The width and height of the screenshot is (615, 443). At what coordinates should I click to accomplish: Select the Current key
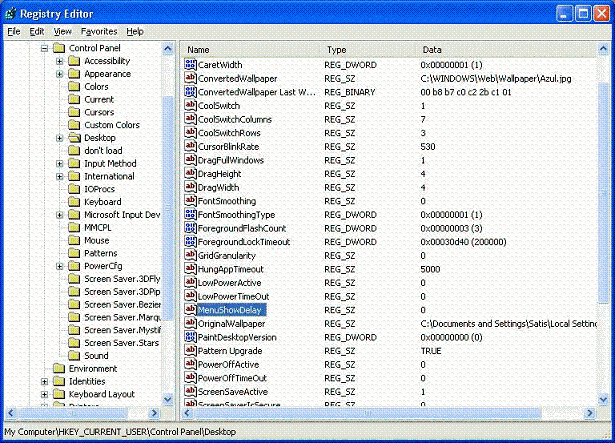(99, 99)
